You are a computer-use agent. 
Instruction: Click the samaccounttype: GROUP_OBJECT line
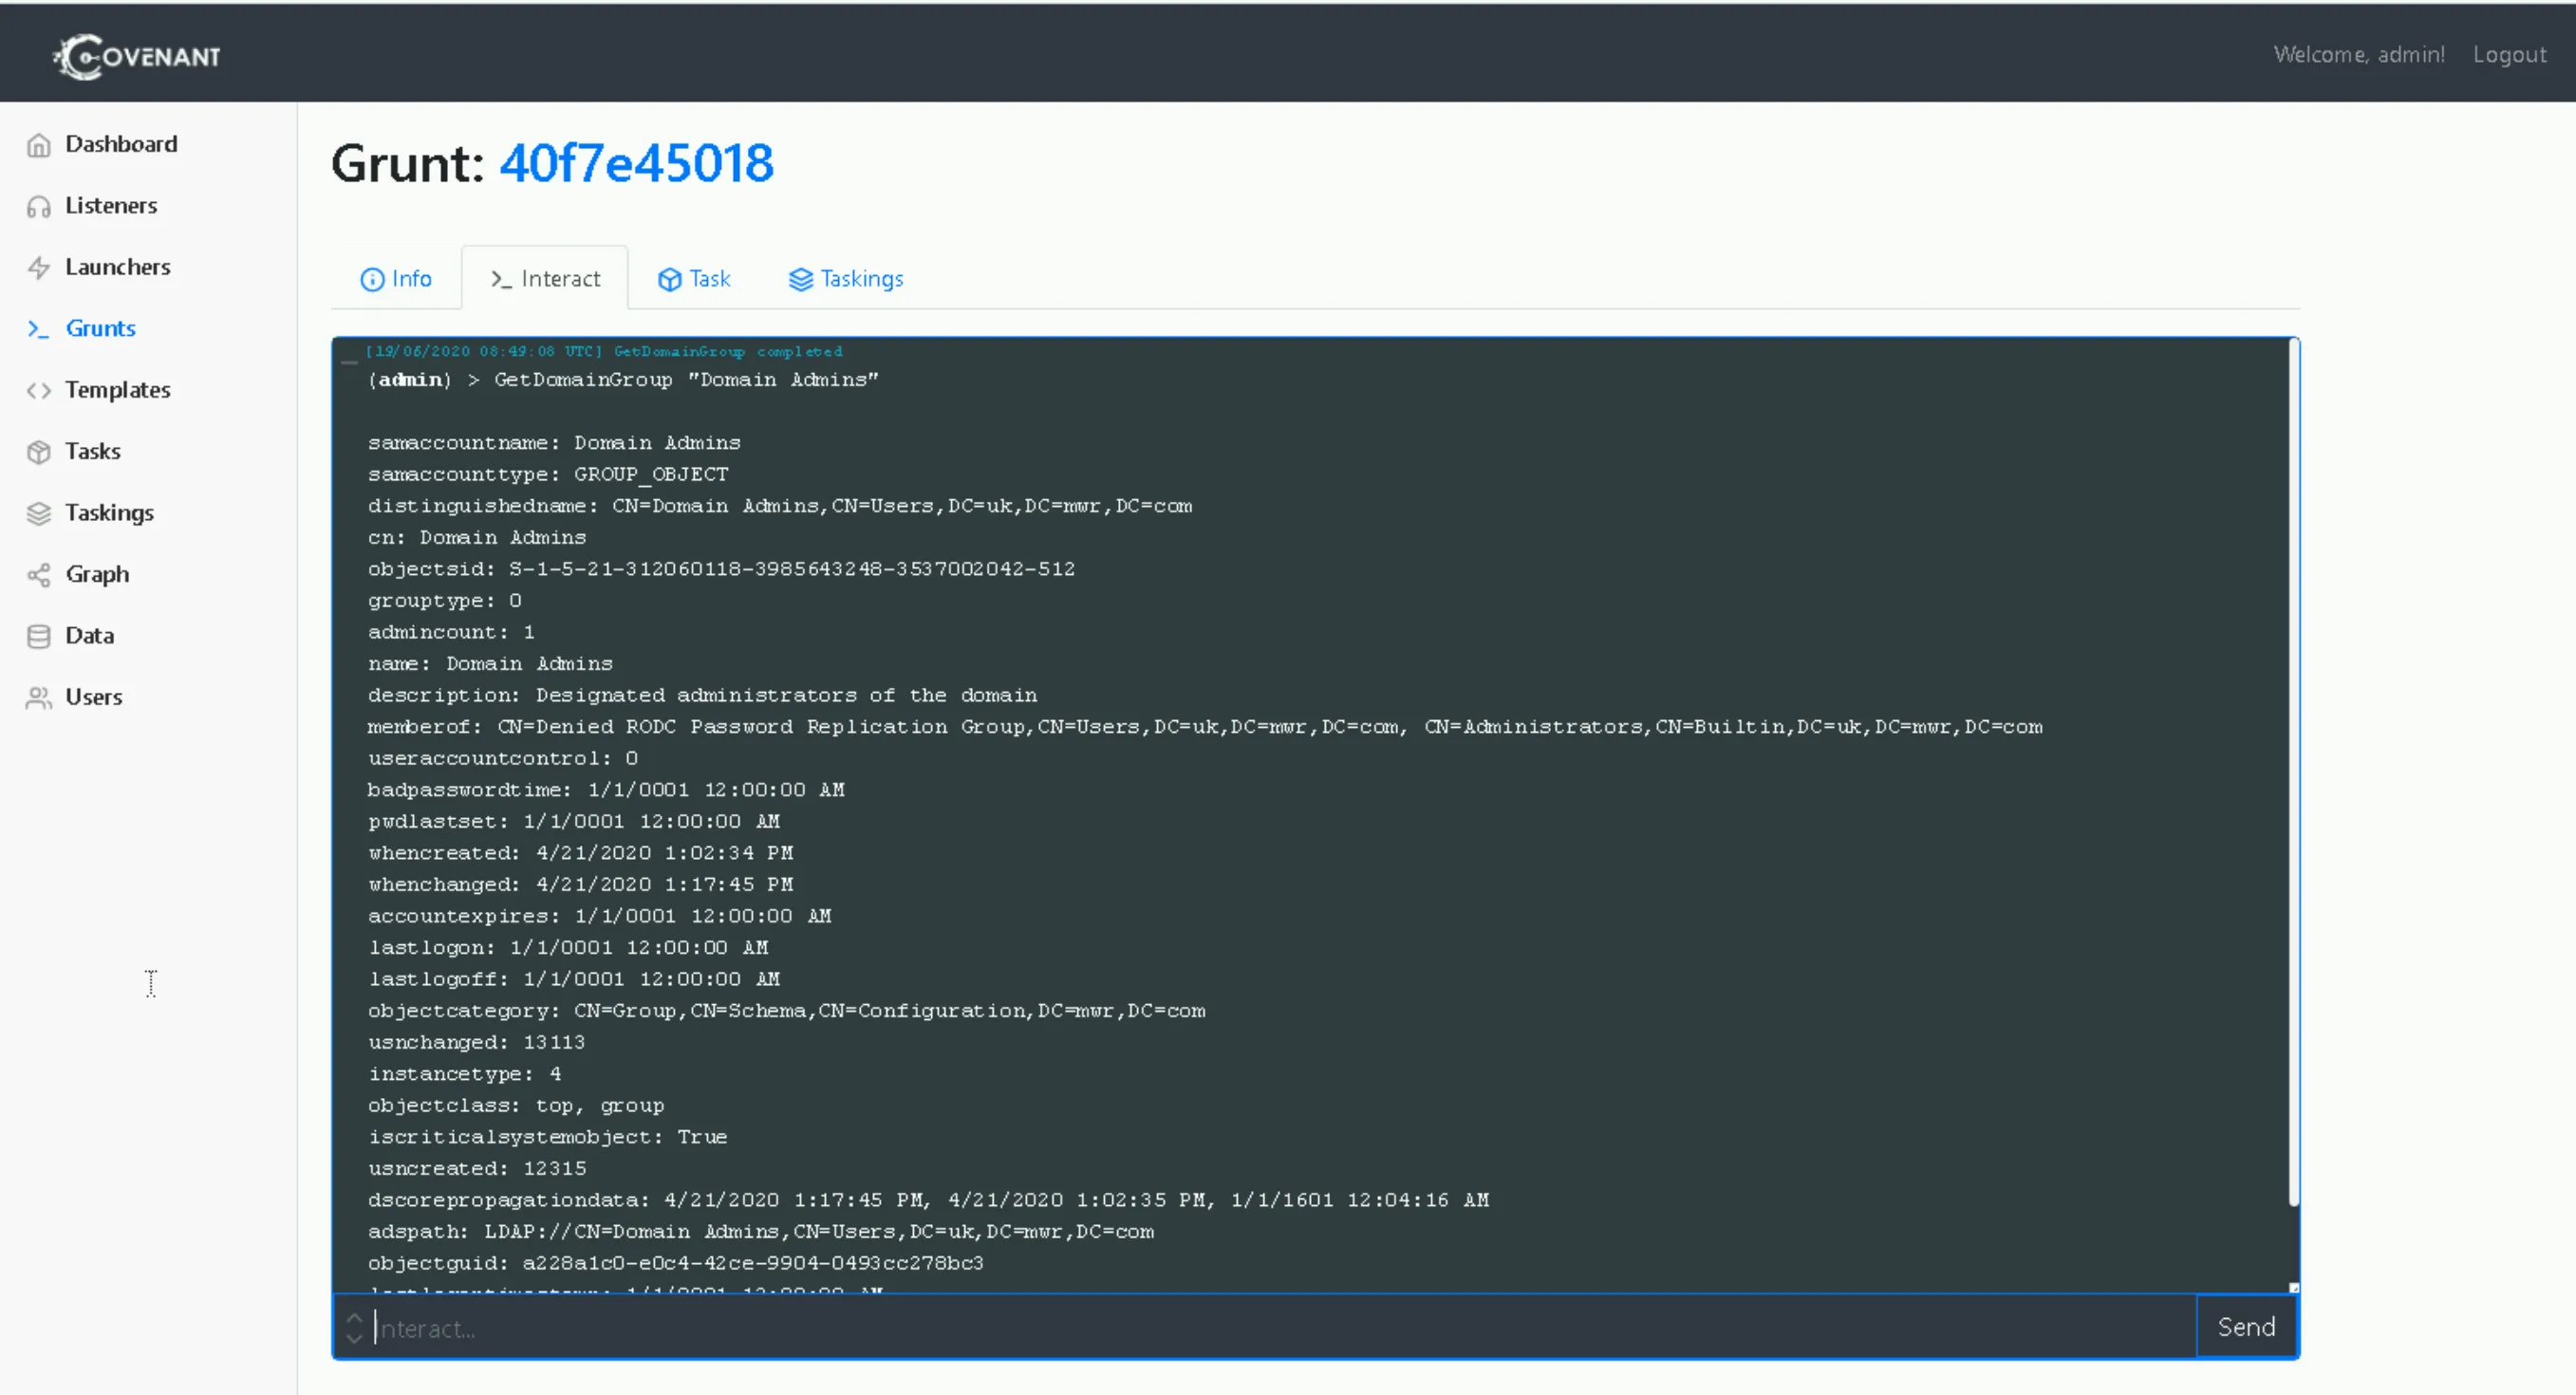[548, 475]
